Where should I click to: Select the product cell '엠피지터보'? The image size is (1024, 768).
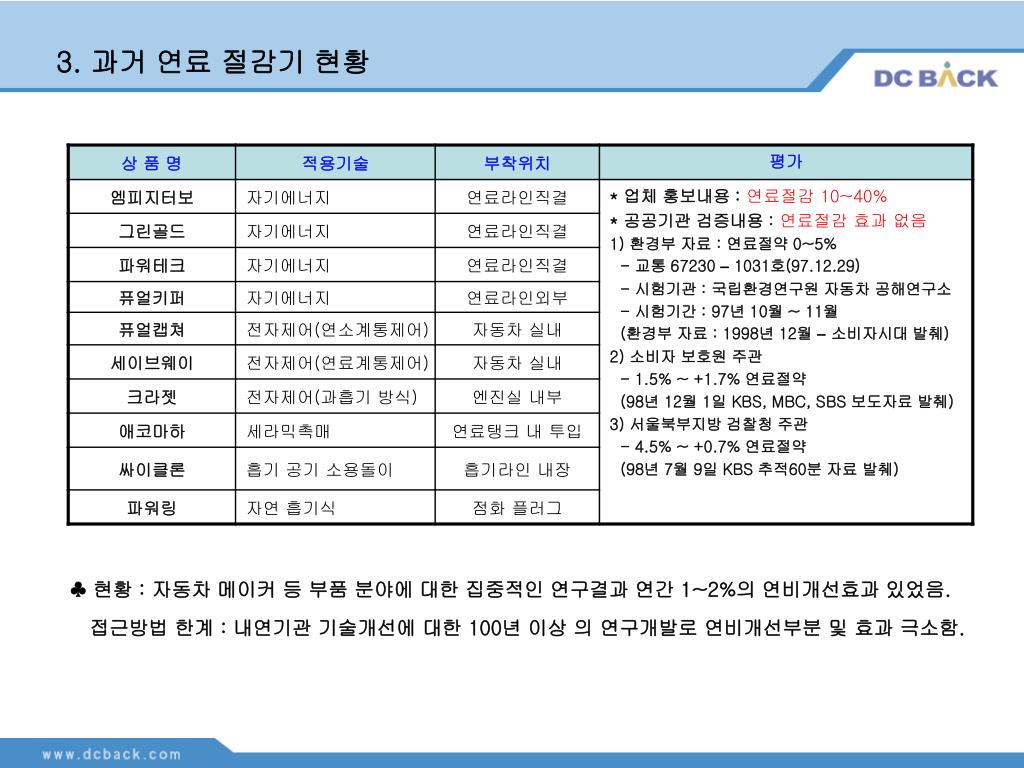(152, 197)
